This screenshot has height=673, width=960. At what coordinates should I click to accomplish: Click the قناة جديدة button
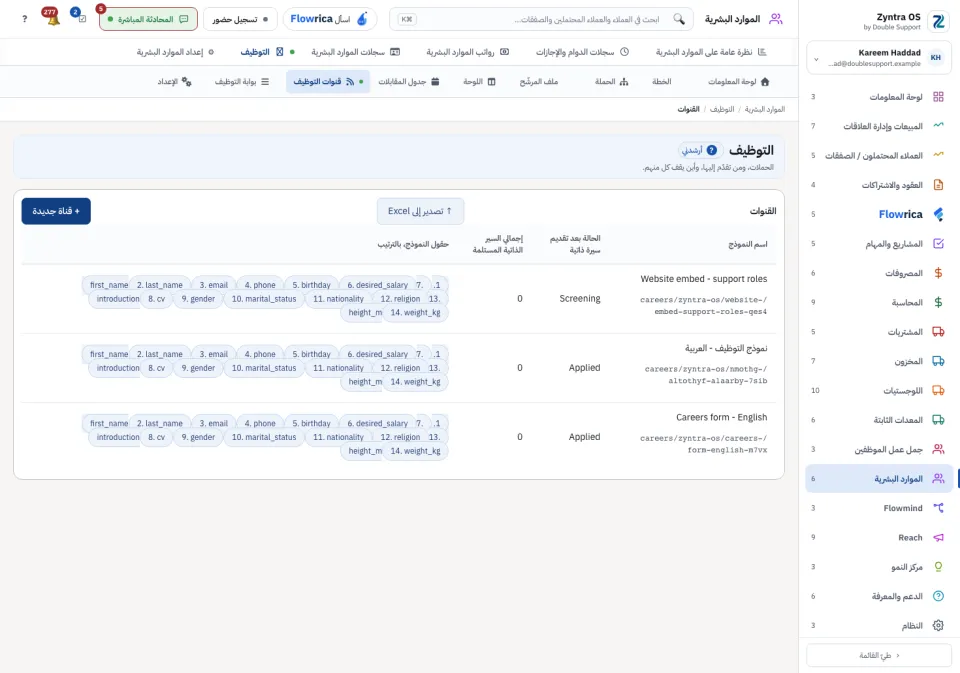[x=56, y=211]
